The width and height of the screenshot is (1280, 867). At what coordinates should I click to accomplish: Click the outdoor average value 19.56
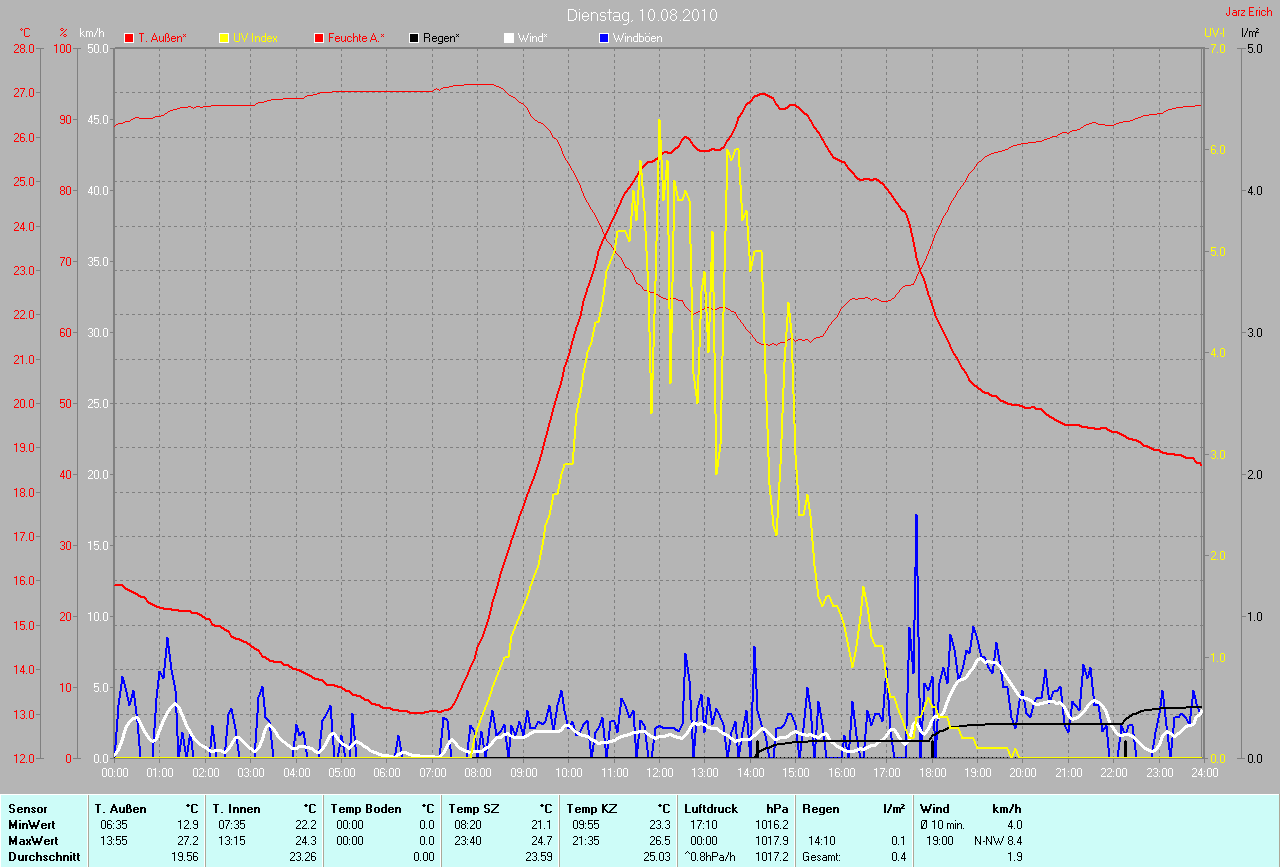[x=185, y=857]
